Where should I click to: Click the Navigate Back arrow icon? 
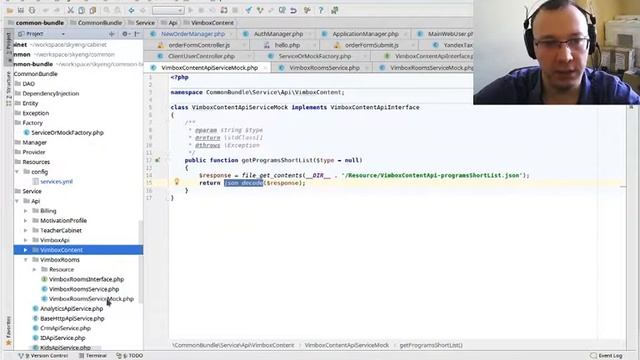(131, 11)
